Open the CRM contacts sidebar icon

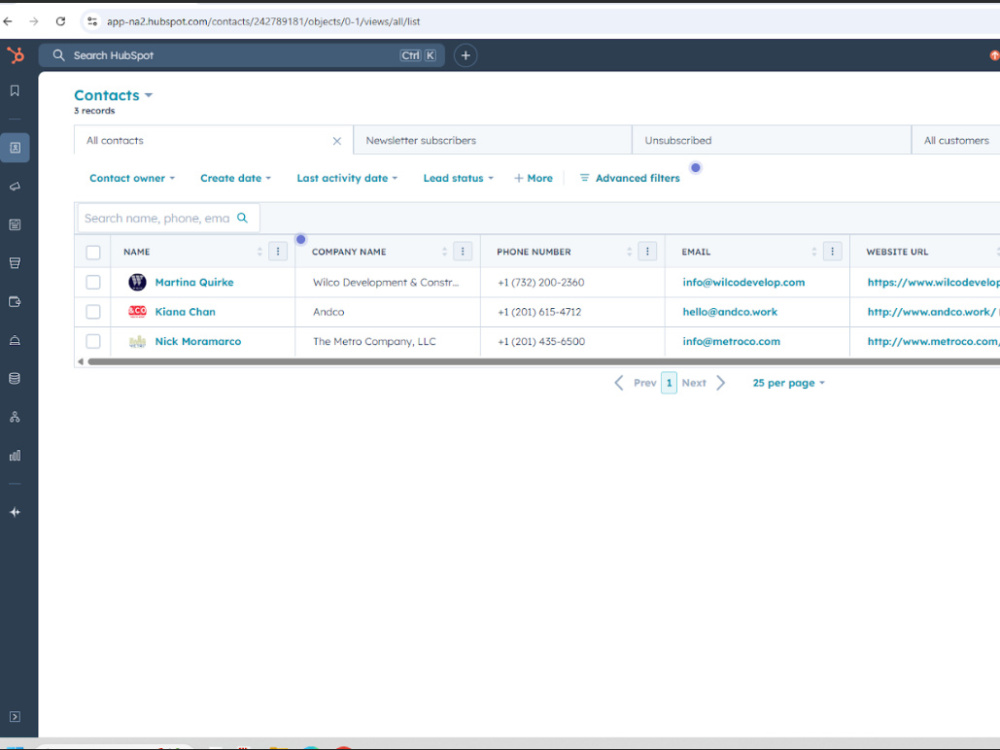click(15, 148)
